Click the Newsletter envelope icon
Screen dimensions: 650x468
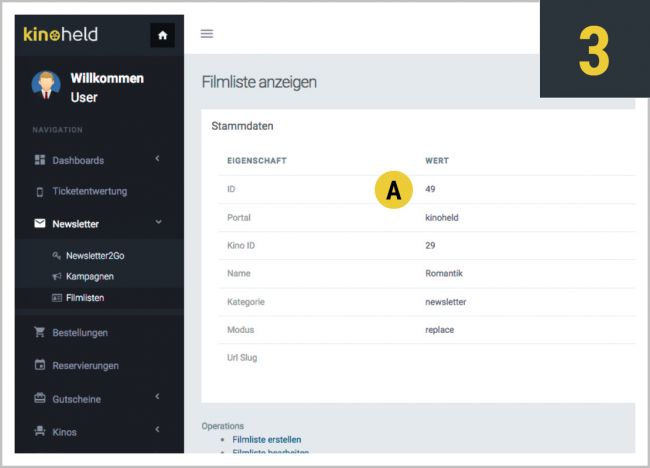coord(40,224)
